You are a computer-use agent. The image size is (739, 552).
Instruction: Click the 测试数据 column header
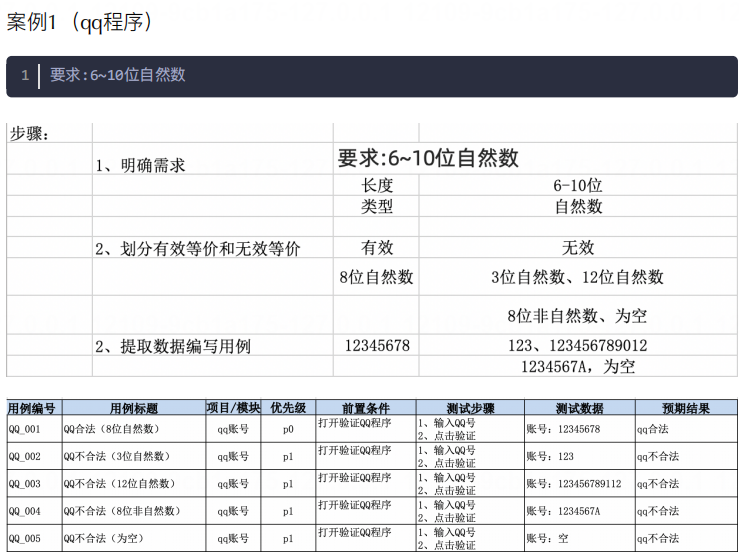(x=579, y=408)
